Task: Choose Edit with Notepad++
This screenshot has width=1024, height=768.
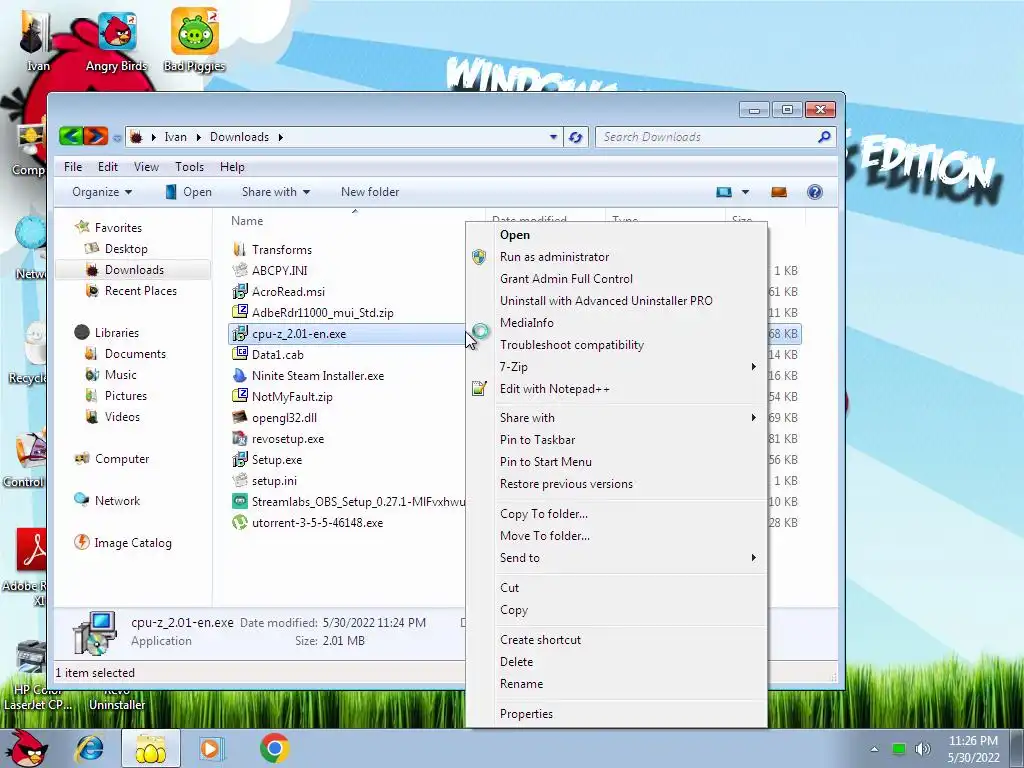Action: coord(554,389)
